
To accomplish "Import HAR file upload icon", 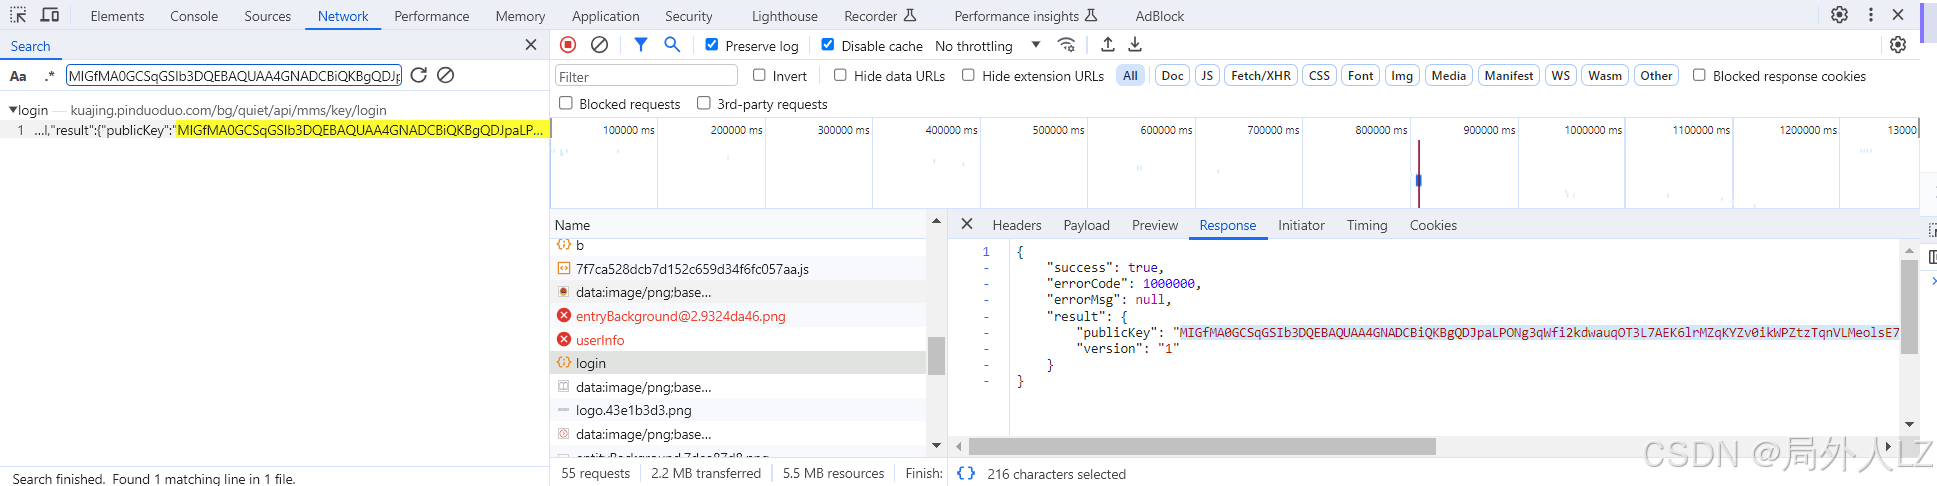I will tap(1108, 45).
